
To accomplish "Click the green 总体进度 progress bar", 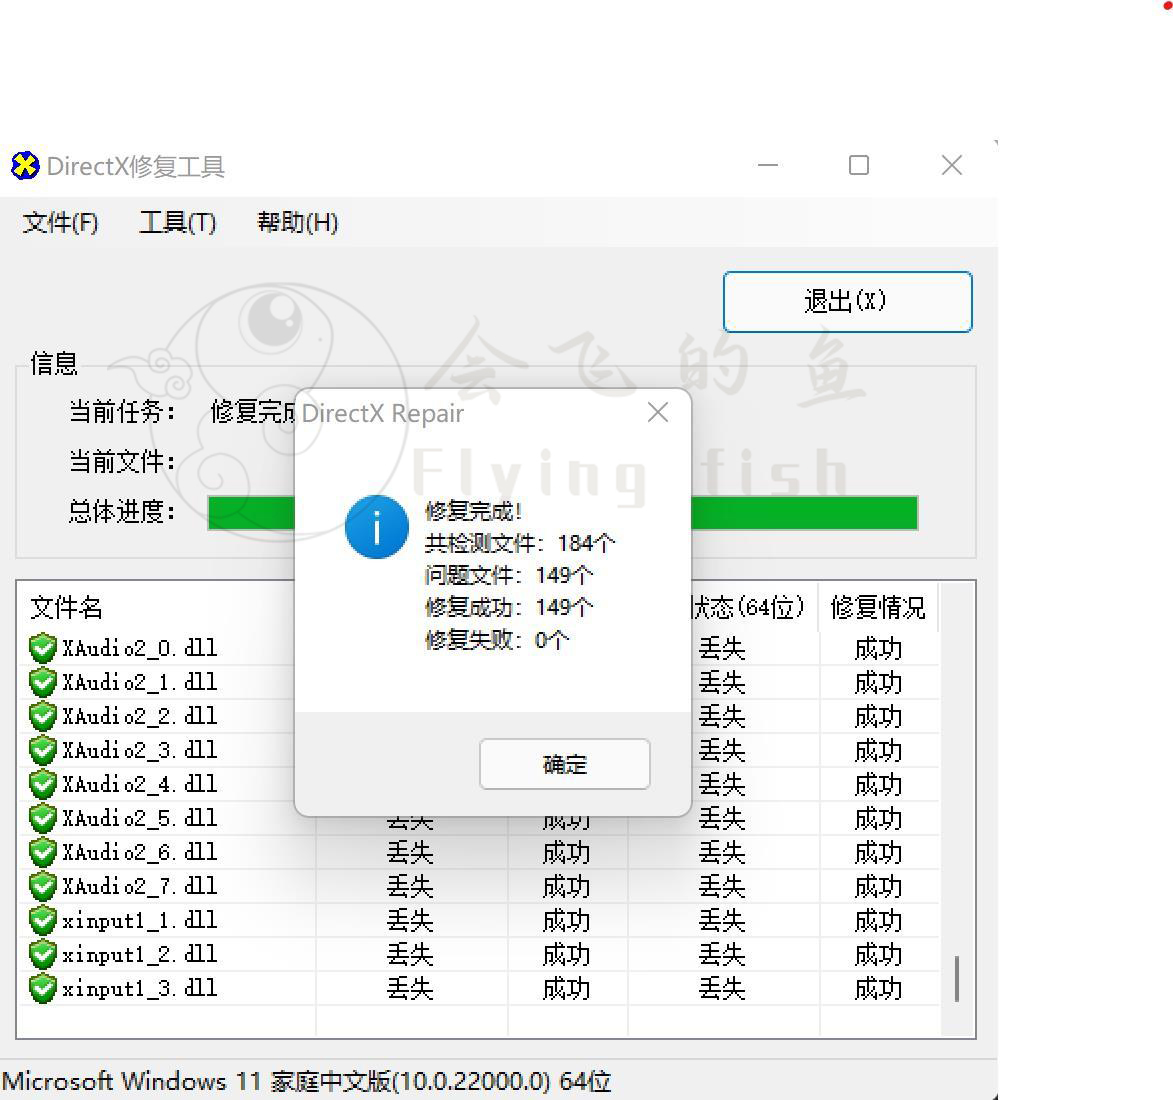I will [x=563, y=513].
